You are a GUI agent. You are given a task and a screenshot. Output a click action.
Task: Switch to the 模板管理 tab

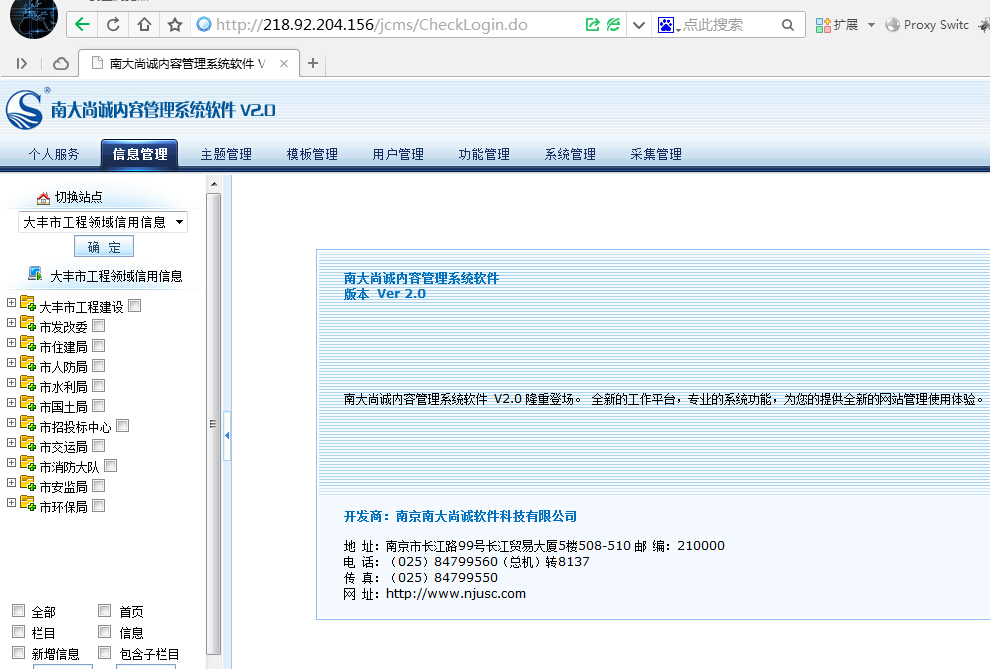tap(312, 155)
